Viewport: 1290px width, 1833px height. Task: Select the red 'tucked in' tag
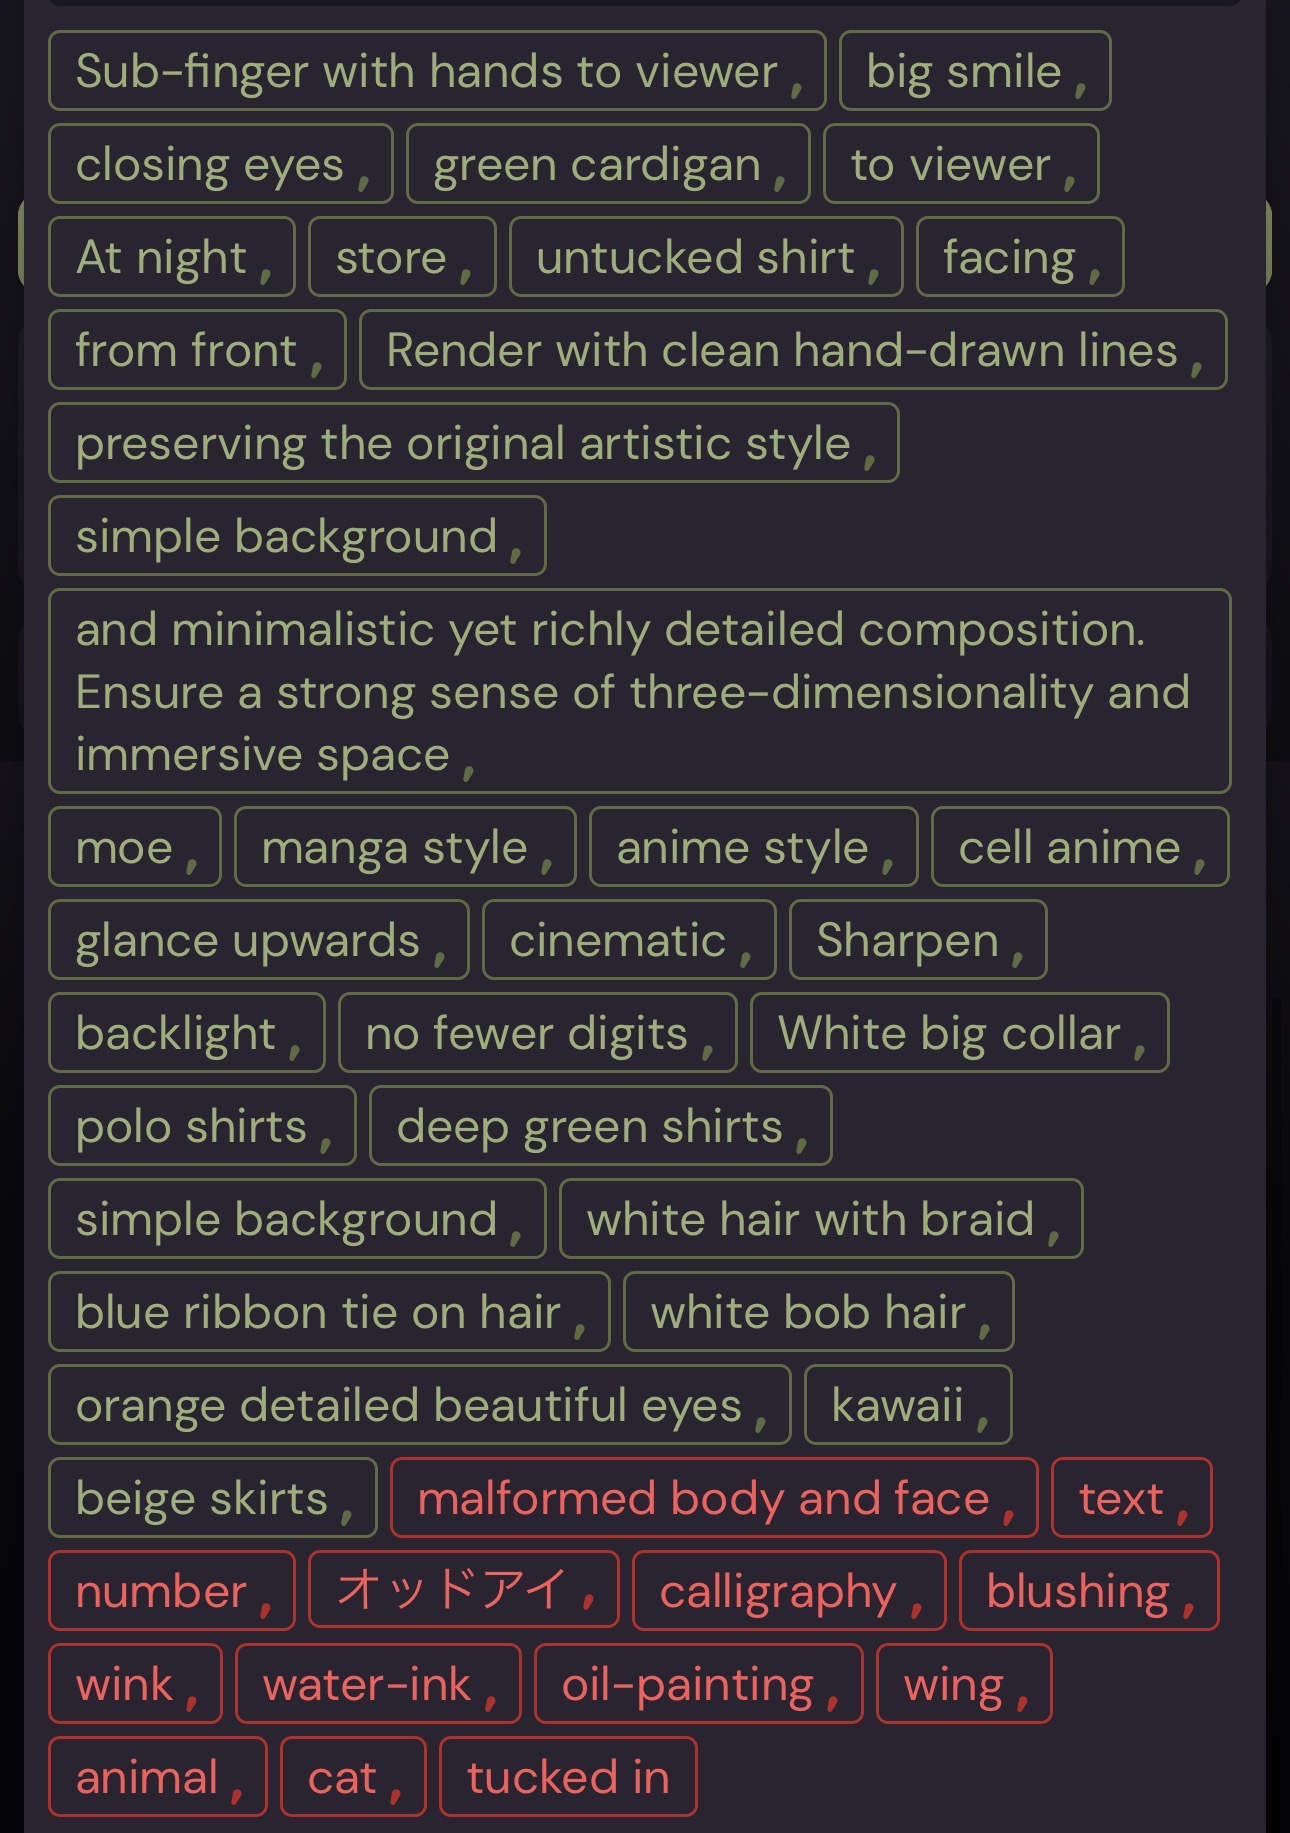click(x=568, y=1777)
